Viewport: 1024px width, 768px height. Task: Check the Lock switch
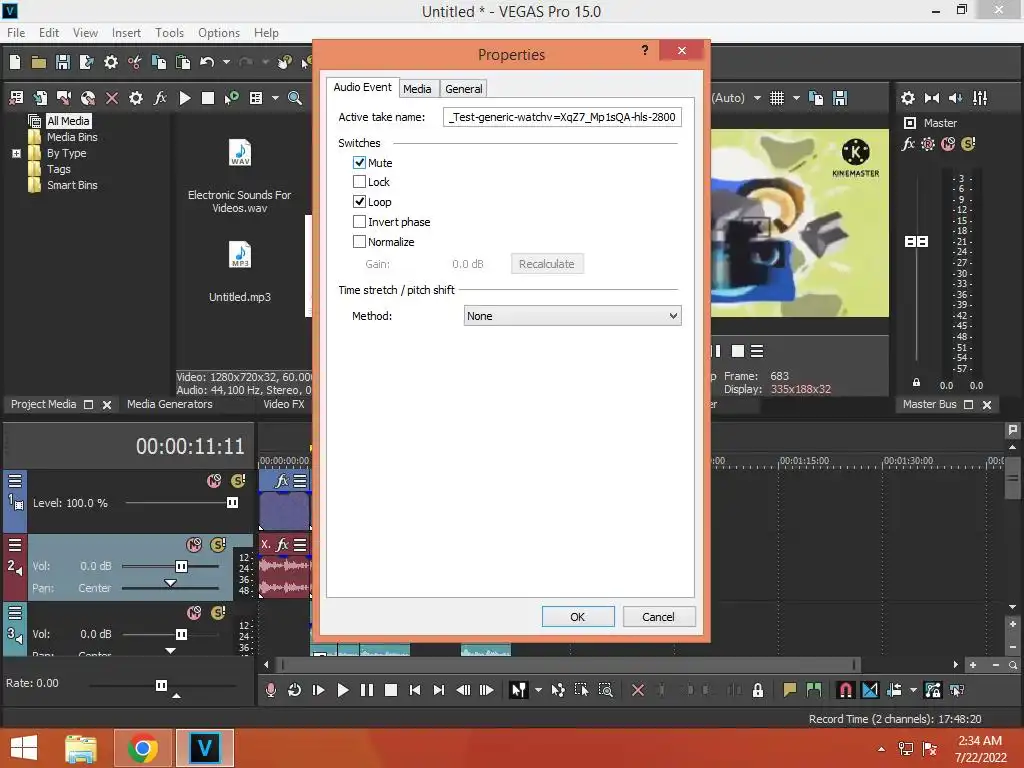(x=359, y=182)
